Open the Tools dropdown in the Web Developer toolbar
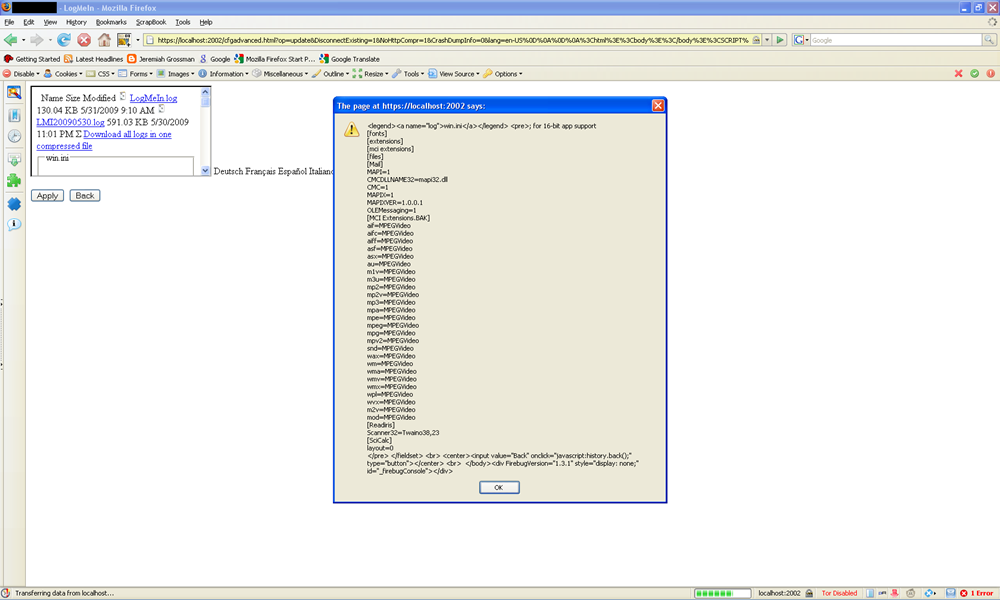Viewport: 1000px width, 600px height. click(x=408, y=74)
